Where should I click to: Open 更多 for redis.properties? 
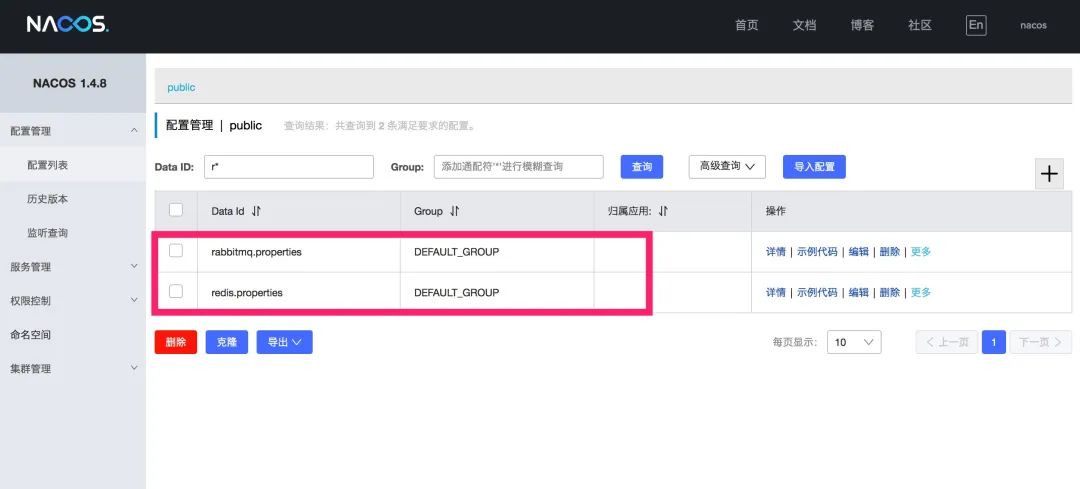(921, 293)
